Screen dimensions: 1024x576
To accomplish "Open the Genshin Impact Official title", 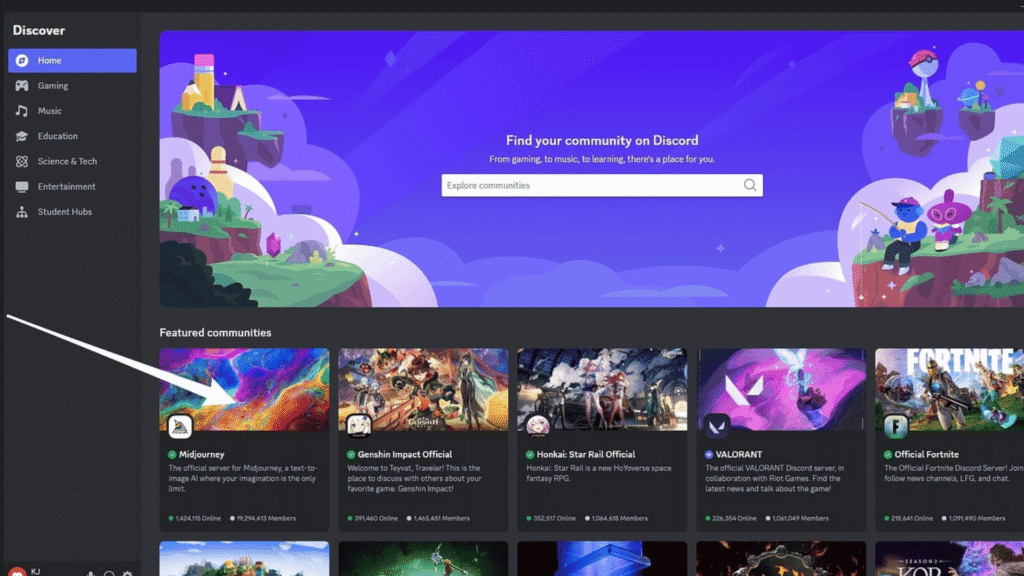I will tap(405, 455).
